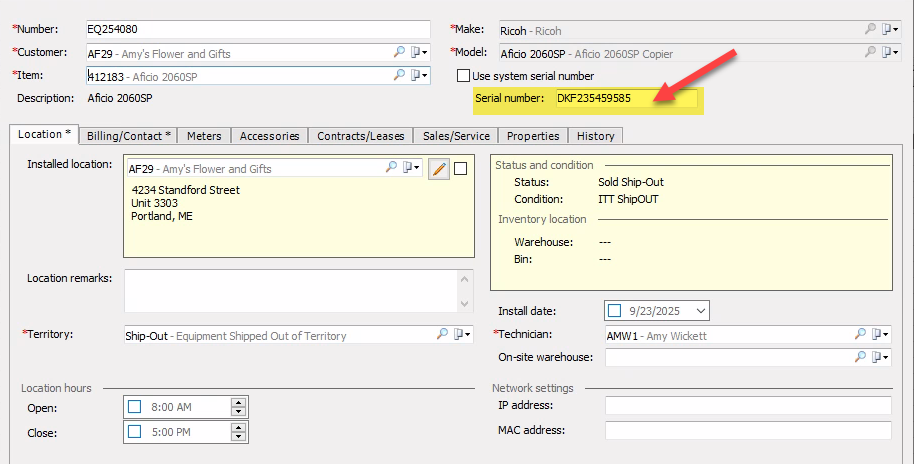914x464 pixels.
Task: Select the History tab
Action: coord(595,136)
